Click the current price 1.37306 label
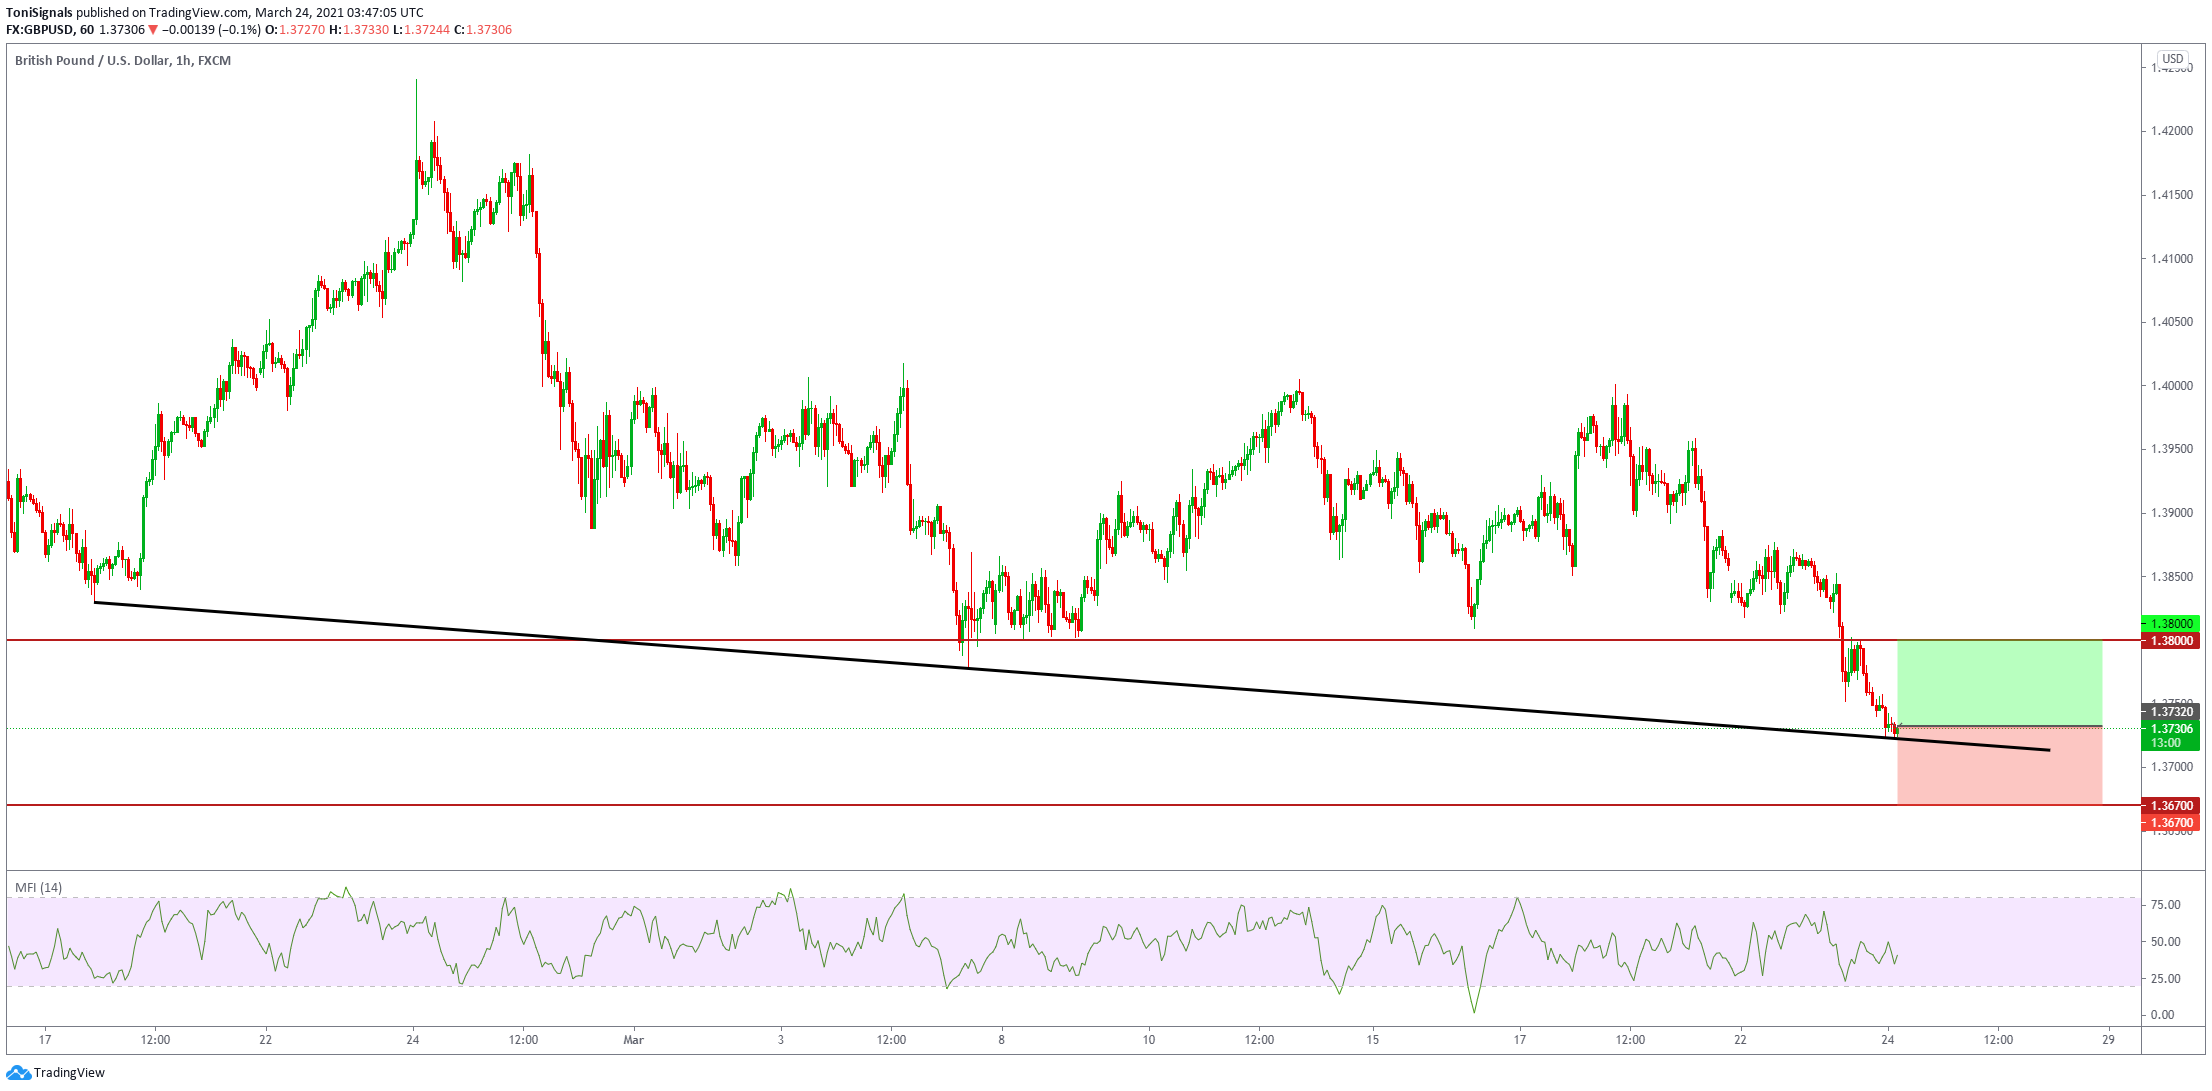Viewport: 2212px width, 1091px height. click(2170, 729)
